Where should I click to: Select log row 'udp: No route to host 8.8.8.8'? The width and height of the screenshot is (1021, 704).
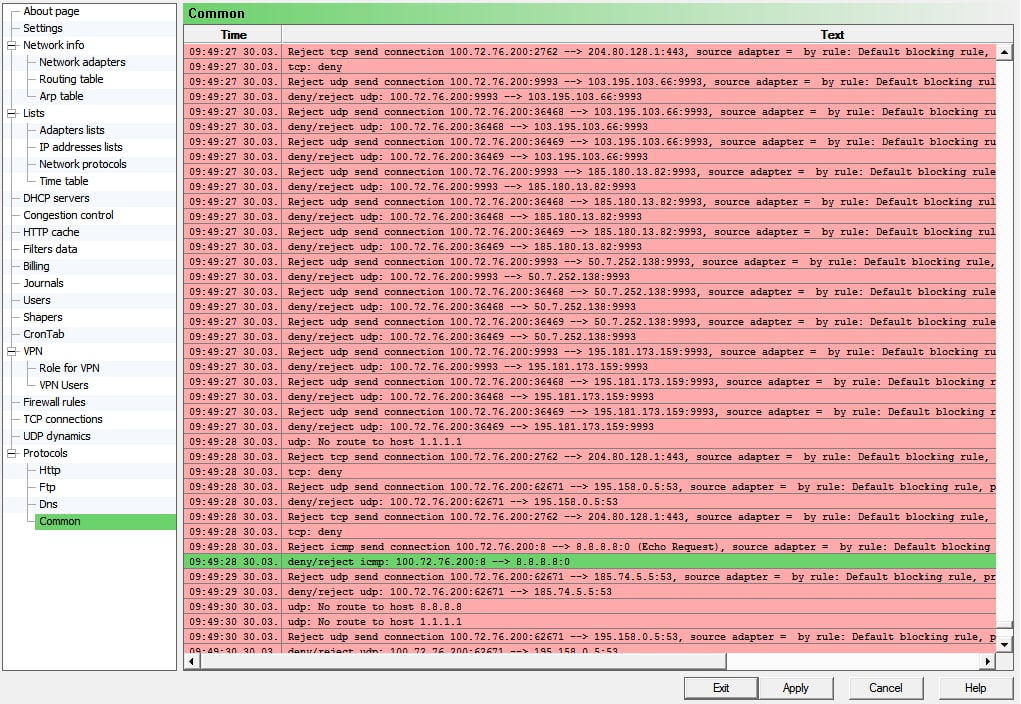pyautogui.click(x=589, y=606)
